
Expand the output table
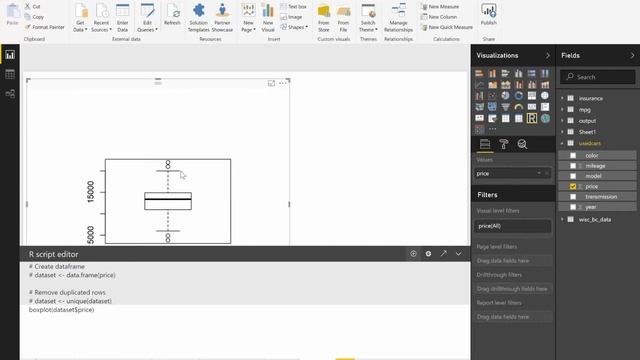tap(562, 121)
